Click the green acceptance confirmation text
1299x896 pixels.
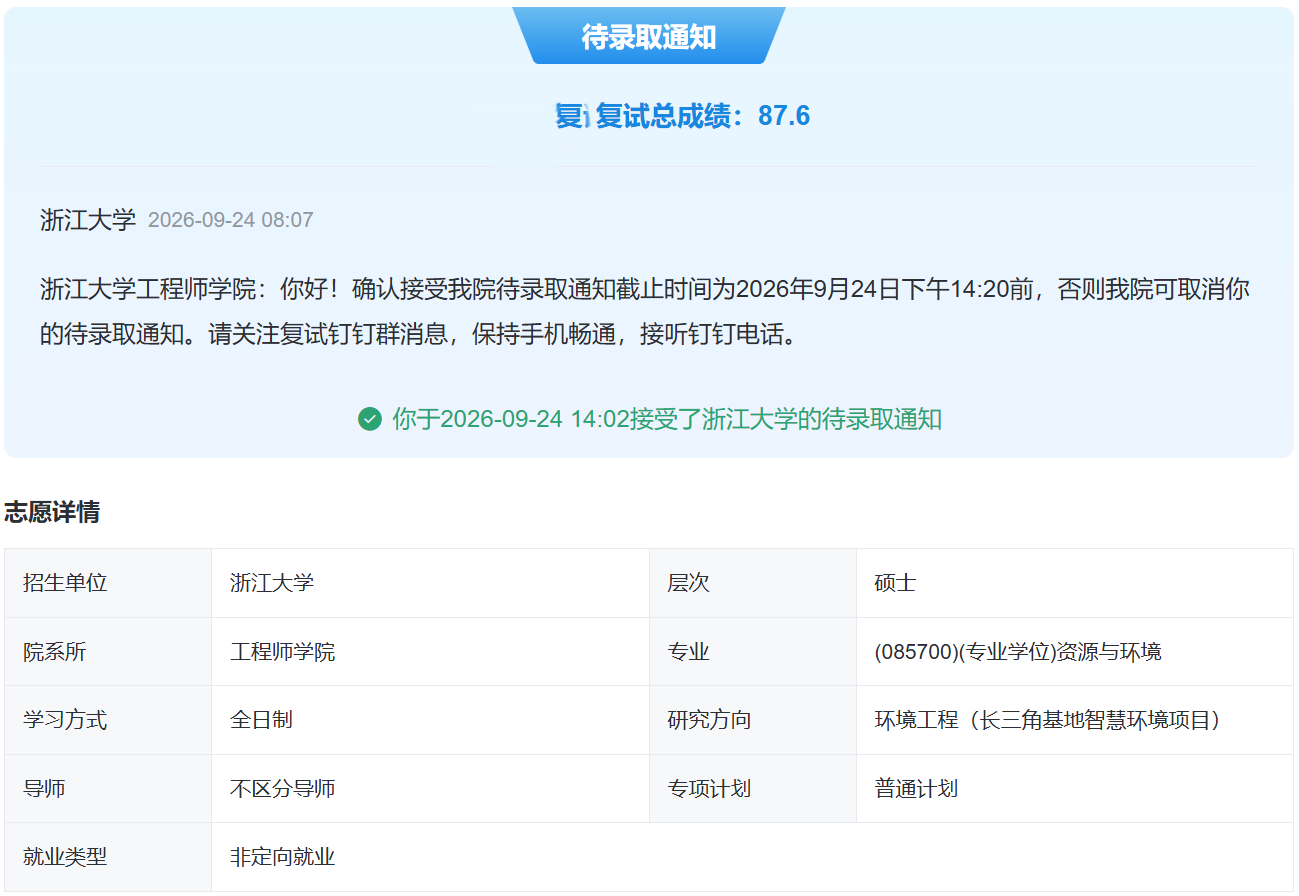[667, 419]
